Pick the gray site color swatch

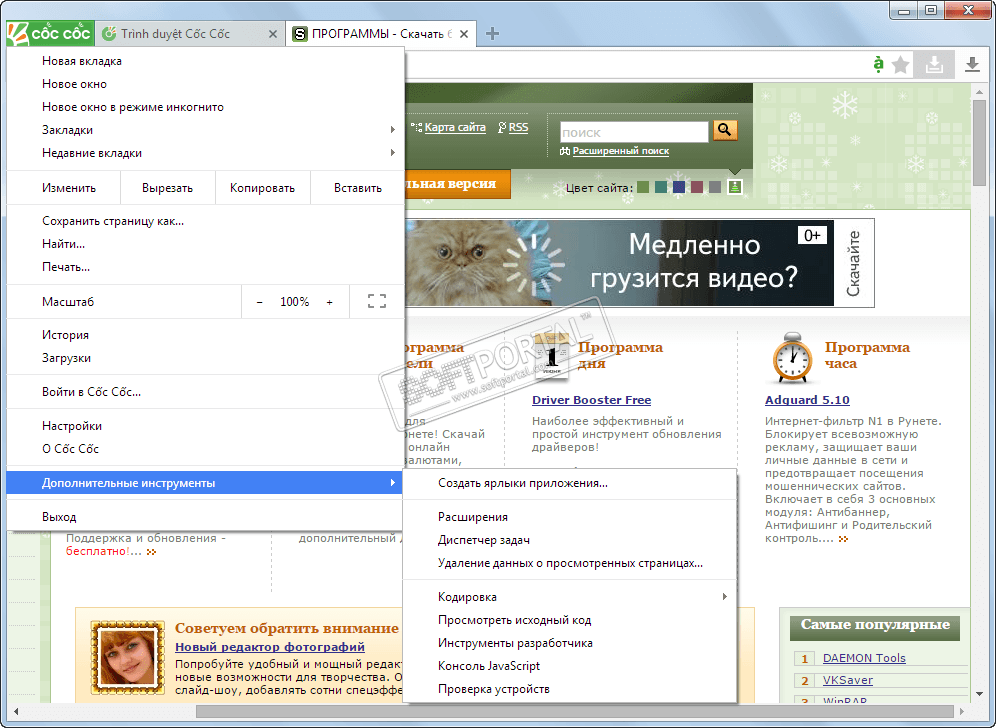715,187
